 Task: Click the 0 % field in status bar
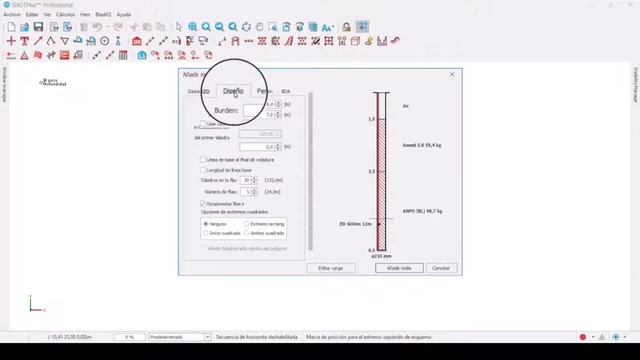click(x=129, y=337)
